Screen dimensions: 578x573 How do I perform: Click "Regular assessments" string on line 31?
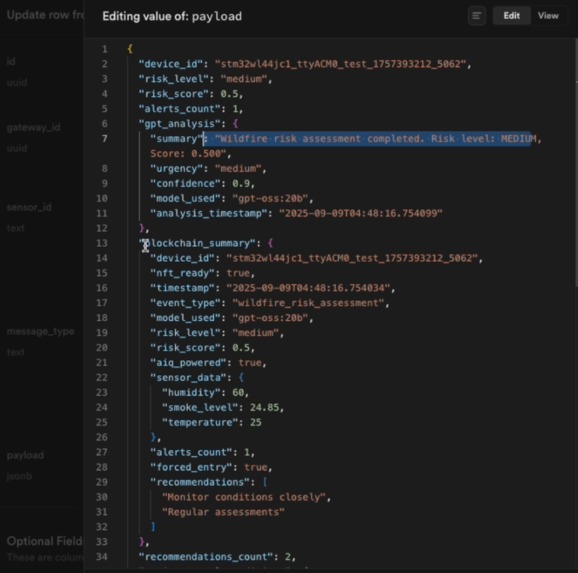[x=223, y=512]
